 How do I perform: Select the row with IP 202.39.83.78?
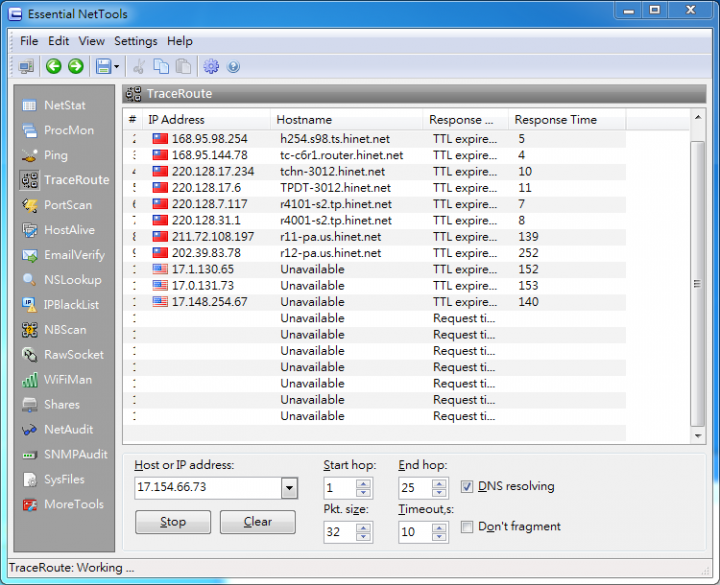click(374, 253)
